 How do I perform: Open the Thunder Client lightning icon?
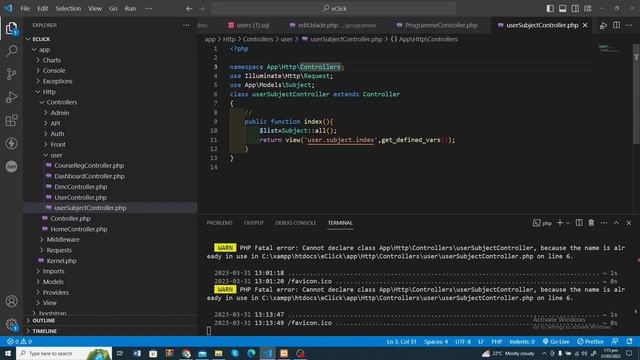pos(11,143)
